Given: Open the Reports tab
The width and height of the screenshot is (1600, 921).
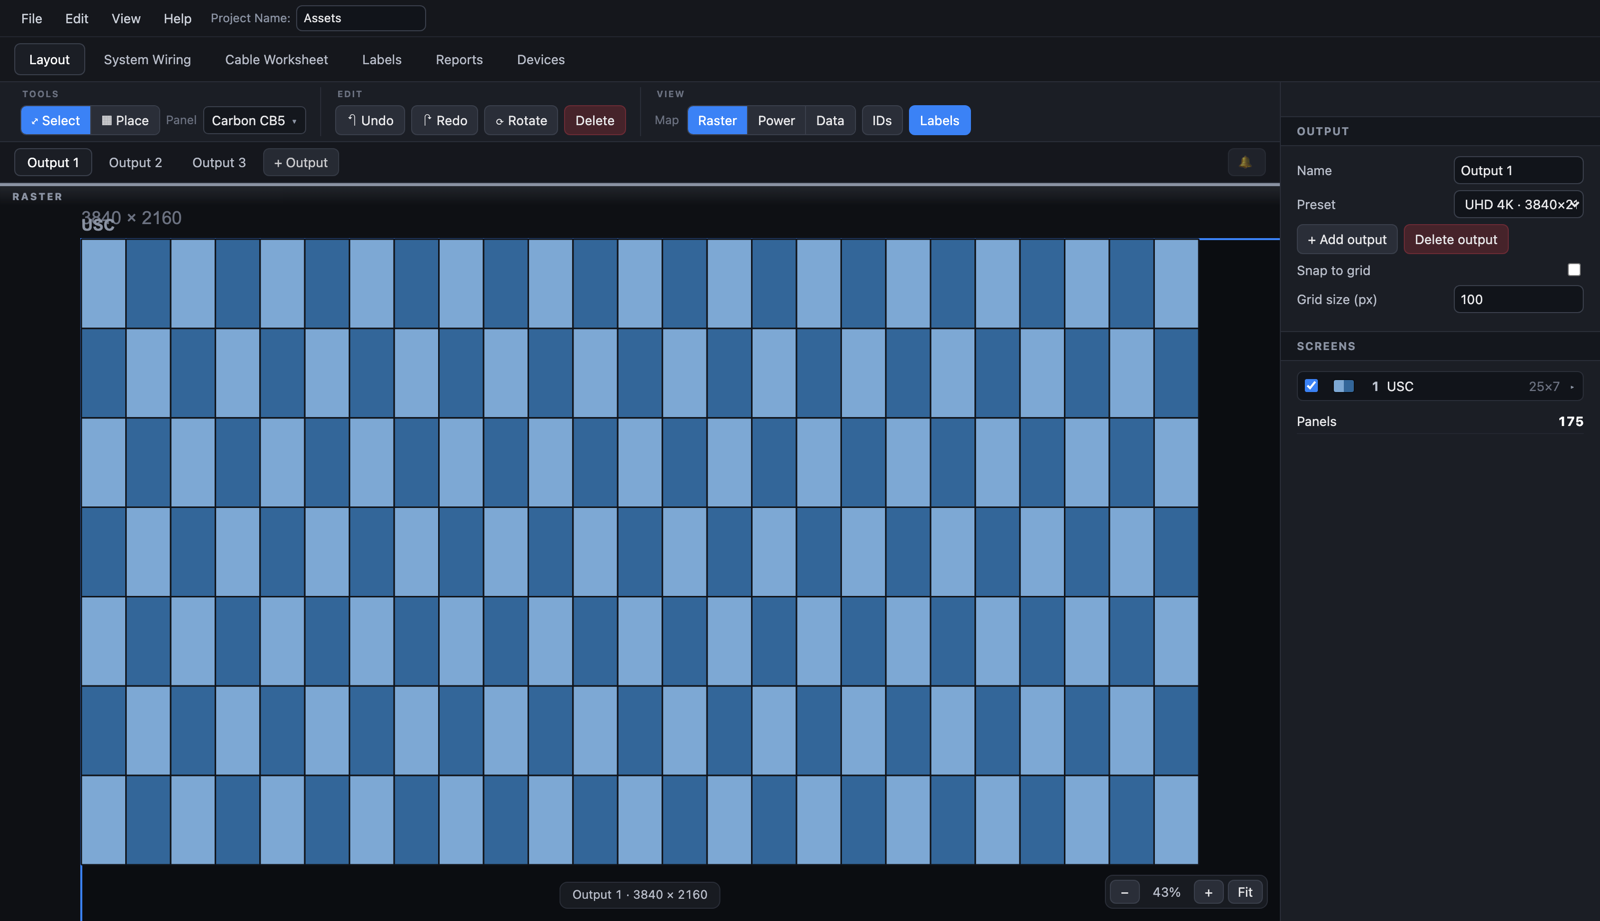Looking at the screenshot, I should click(x=459, y=60).
